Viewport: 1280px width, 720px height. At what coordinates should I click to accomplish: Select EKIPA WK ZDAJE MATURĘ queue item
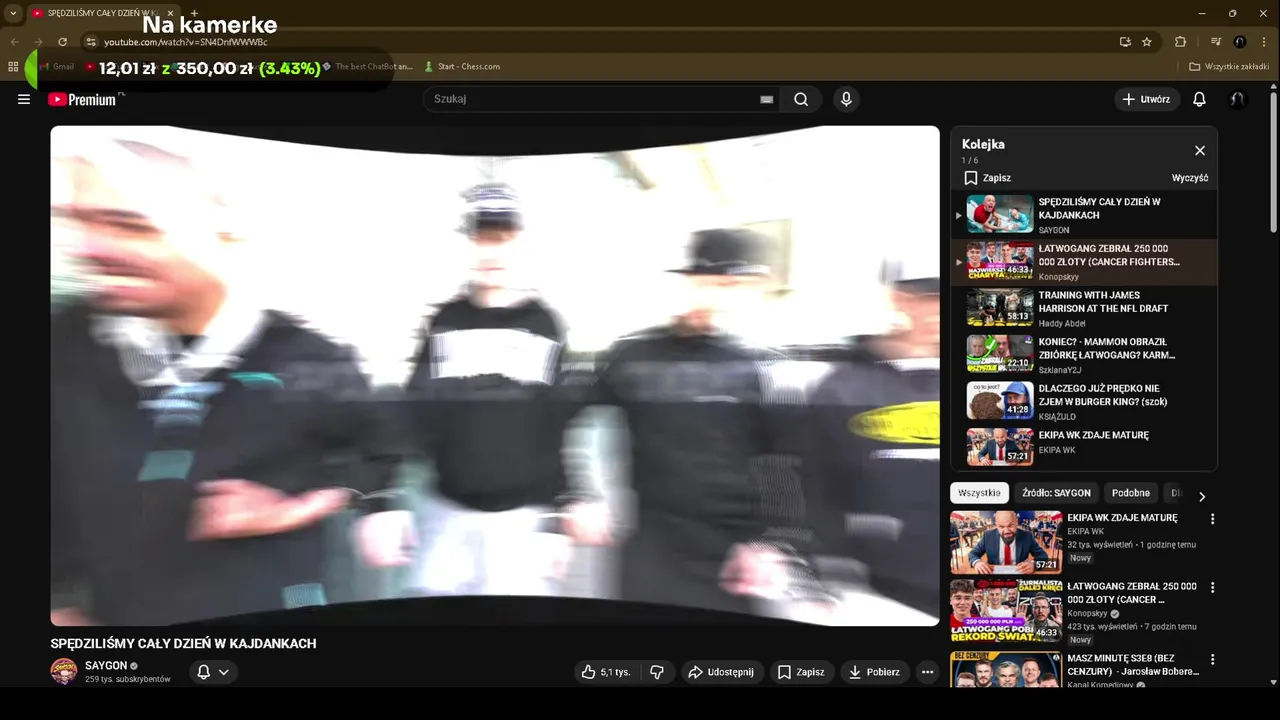click(1084, 447)
